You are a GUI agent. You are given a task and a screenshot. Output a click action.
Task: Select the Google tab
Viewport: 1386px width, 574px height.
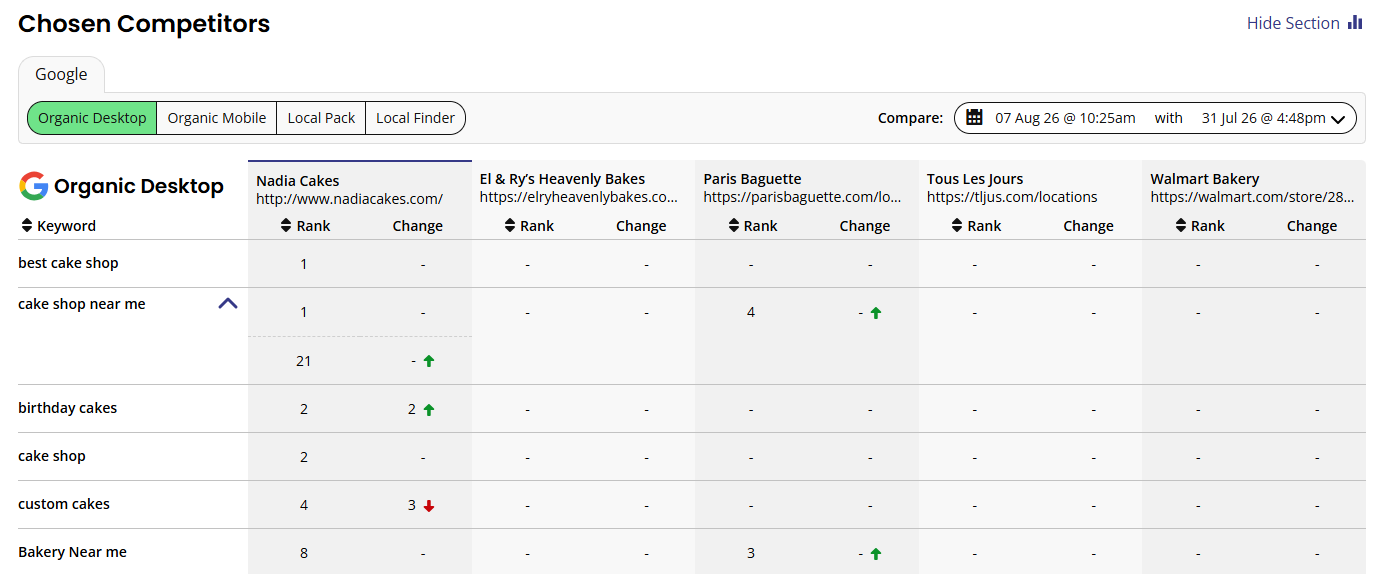tap(61, 74)
